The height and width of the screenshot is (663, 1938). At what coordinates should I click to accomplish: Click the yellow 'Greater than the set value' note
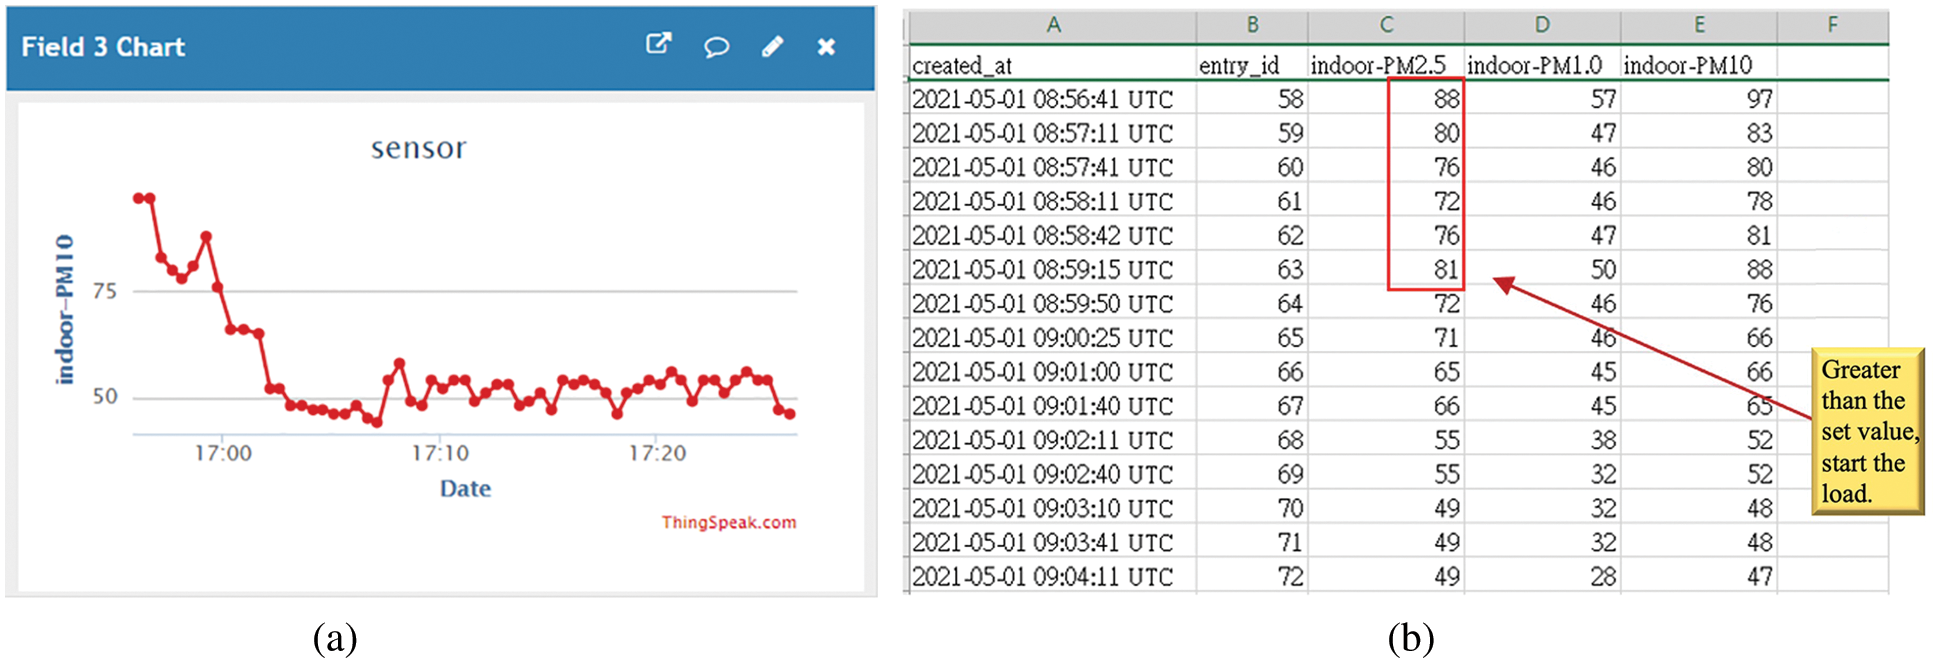1867,431
